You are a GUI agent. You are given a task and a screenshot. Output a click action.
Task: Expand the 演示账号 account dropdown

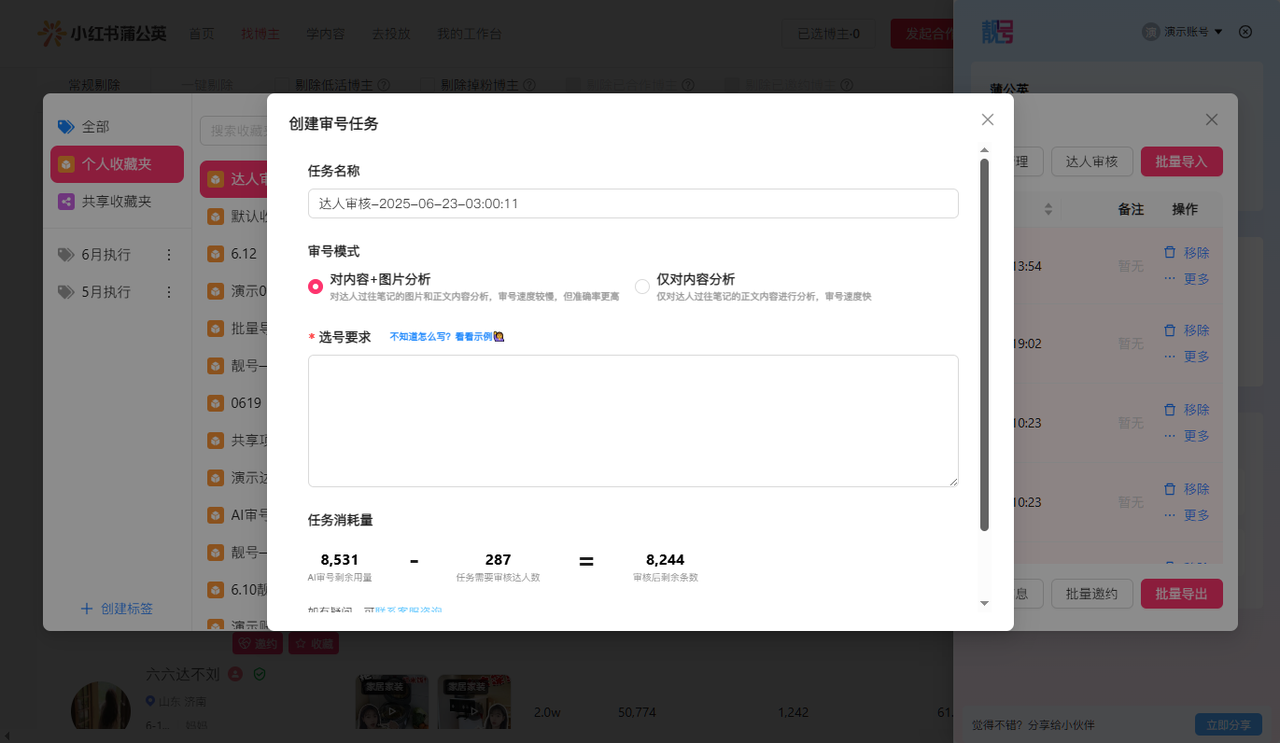point(1218,32)
